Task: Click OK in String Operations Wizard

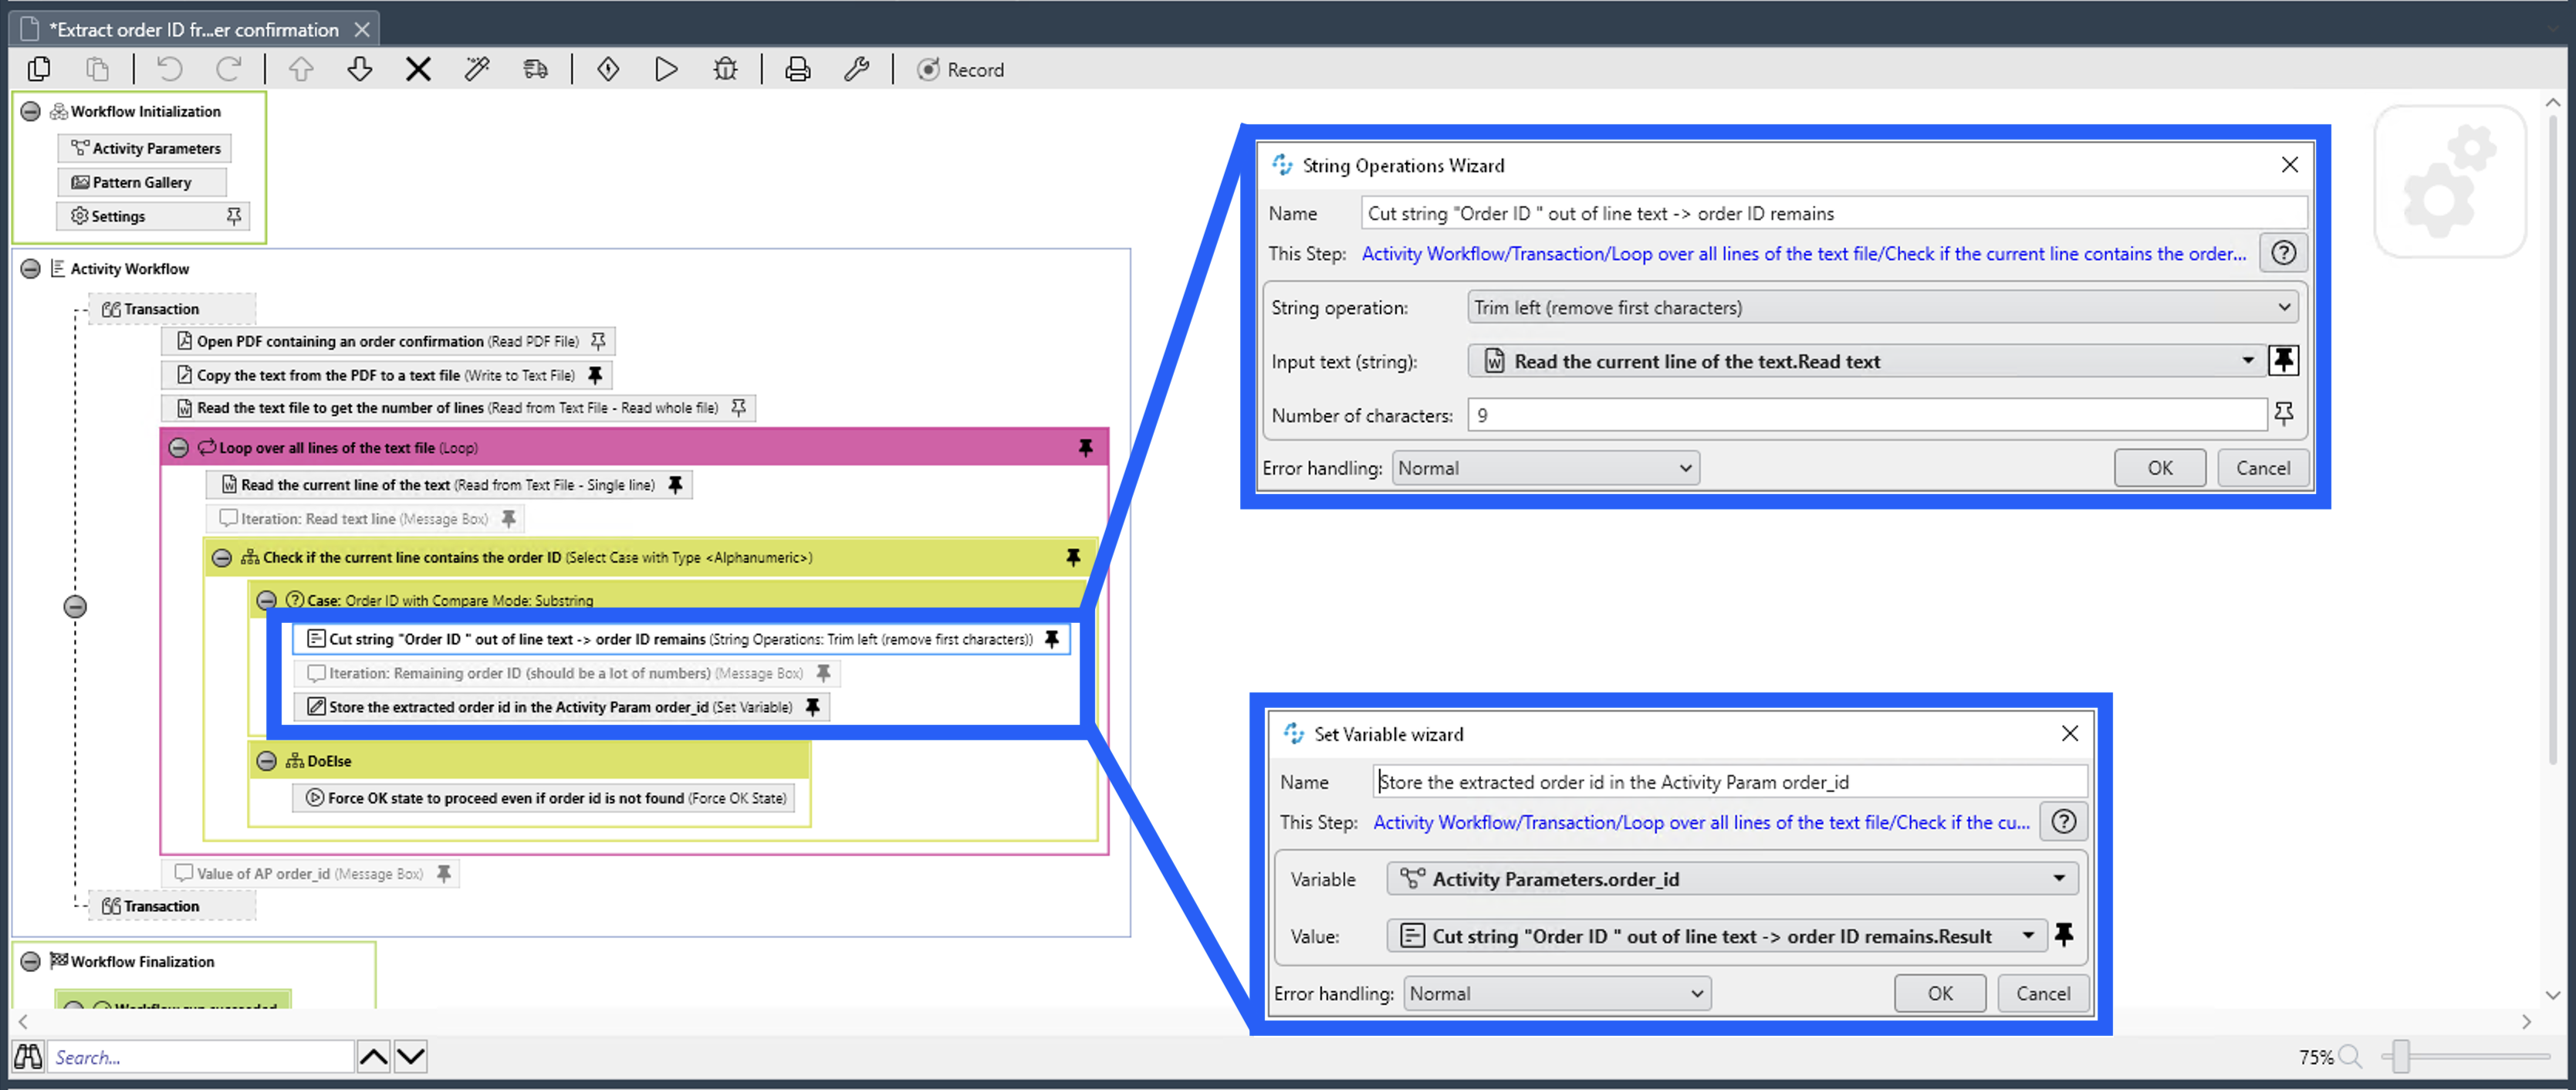Action: (x=2159, y=468)
